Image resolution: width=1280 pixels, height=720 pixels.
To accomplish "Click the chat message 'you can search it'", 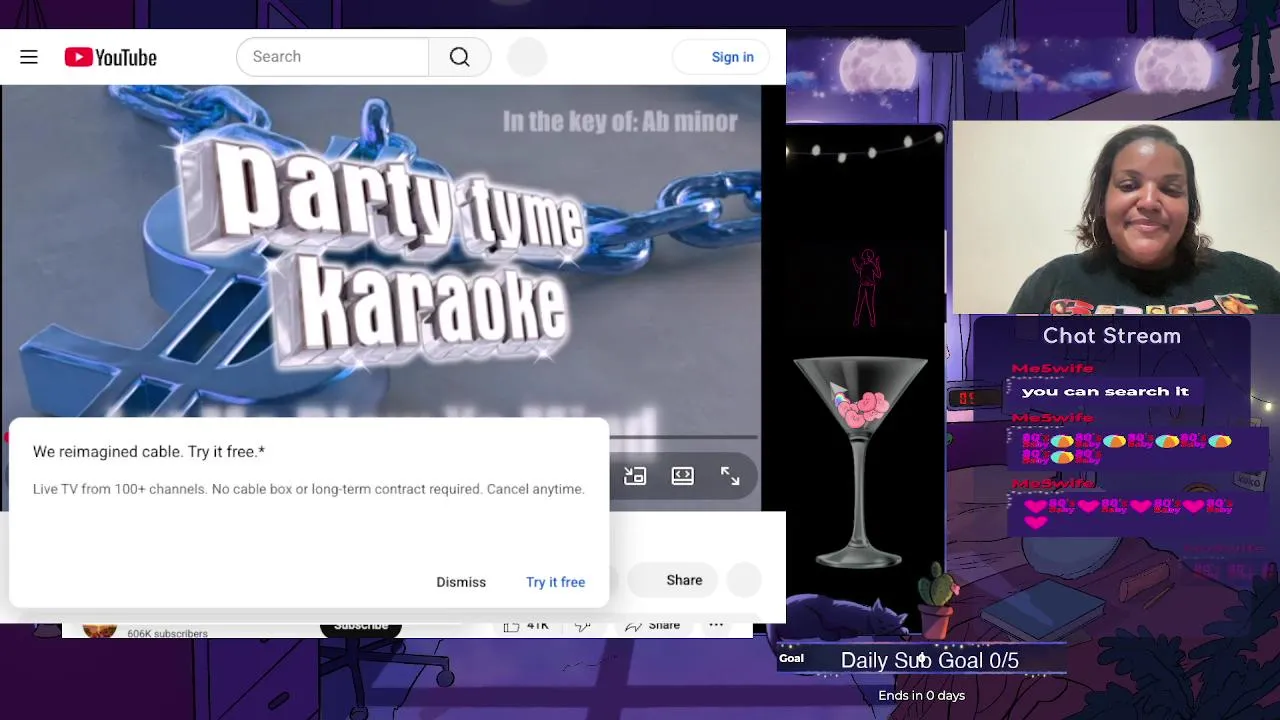I will point(1105,392).
